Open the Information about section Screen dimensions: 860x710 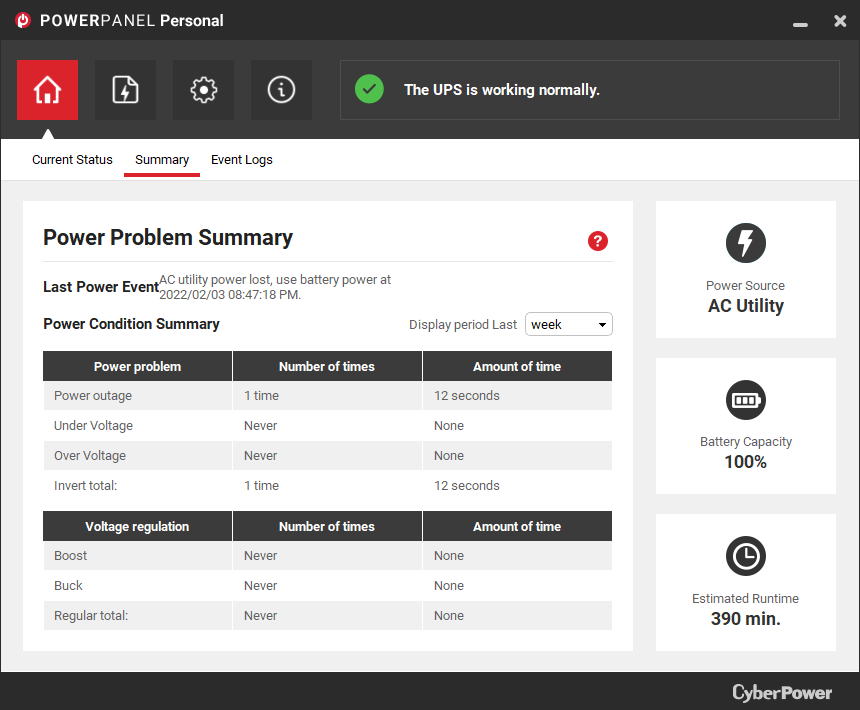click(x=281, y=90)
